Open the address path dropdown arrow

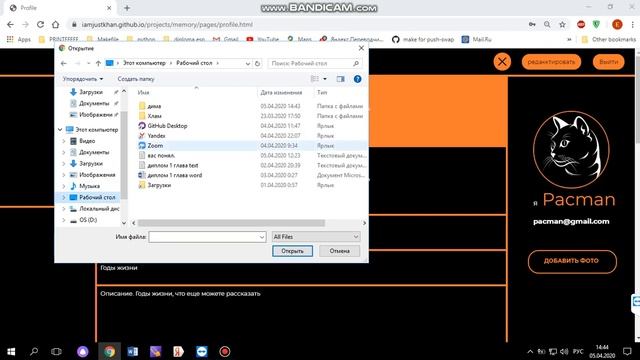pos(247,64)
